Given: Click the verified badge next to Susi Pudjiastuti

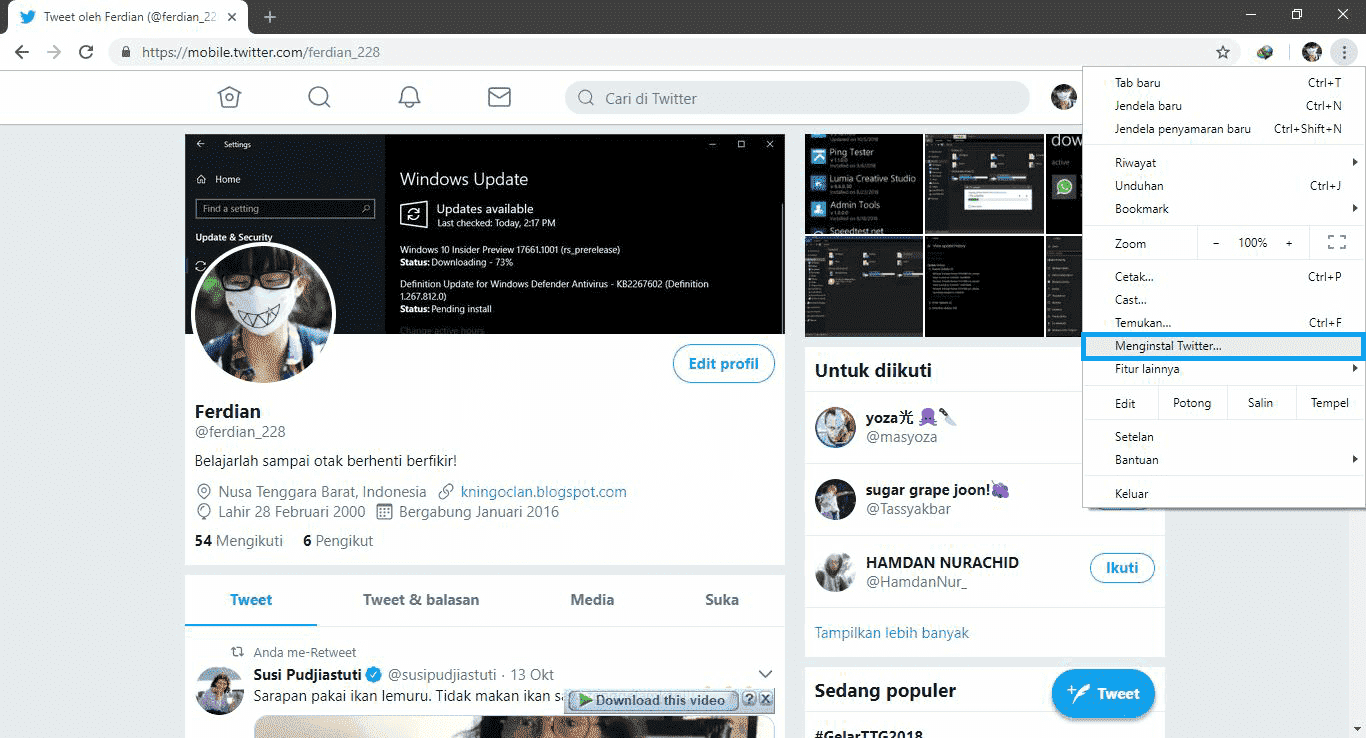Looking at the screenshot, I should (x=373, y=674).
